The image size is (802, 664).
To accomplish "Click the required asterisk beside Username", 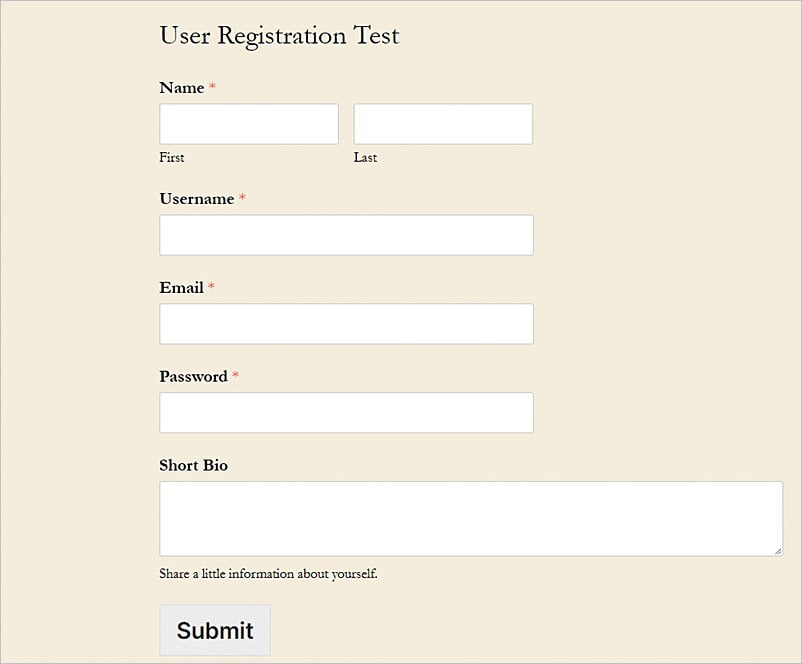I will click(x=242, y=199).
